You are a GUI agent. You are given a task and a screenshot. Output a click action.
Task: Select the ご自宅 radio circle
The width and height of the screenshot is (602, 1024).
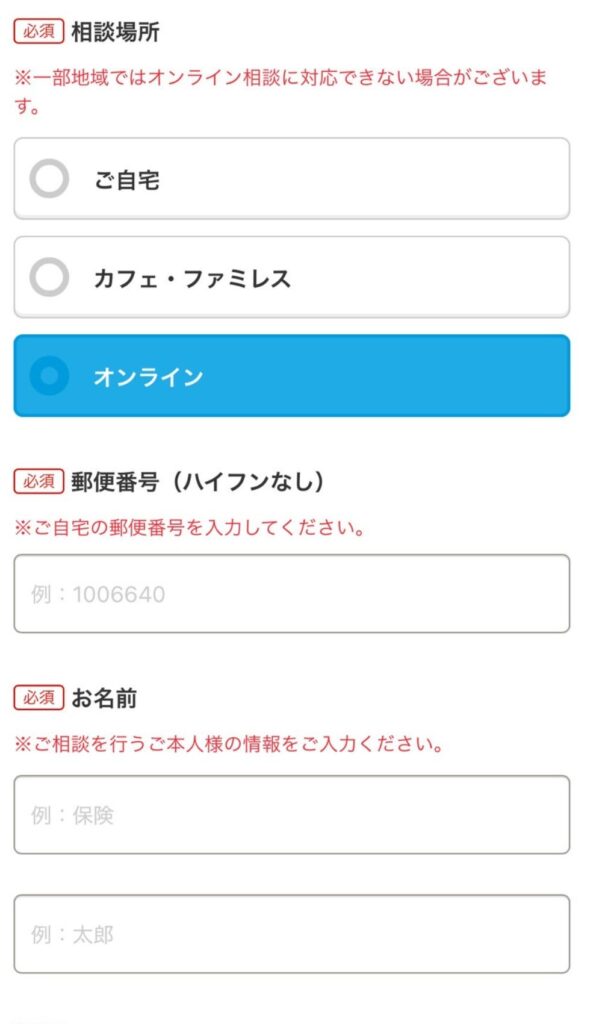49,180
